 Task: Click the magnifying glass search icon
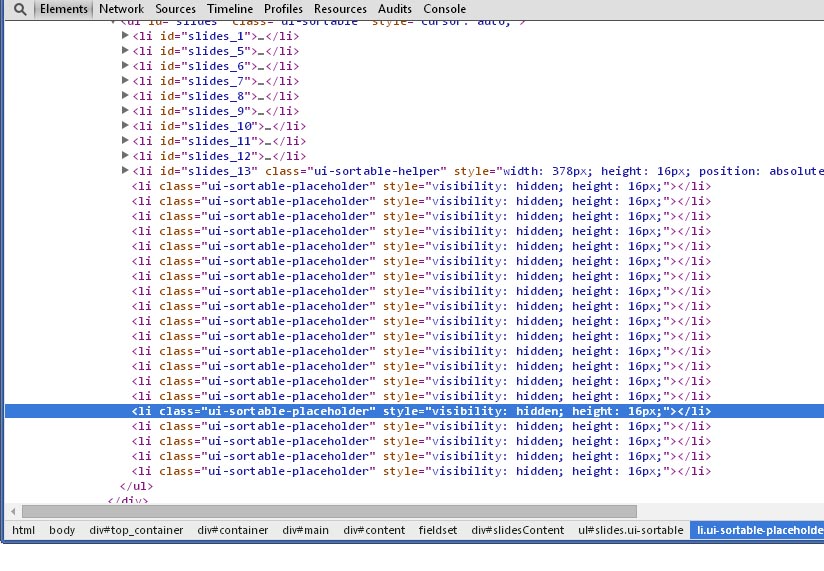click(19, 9)
